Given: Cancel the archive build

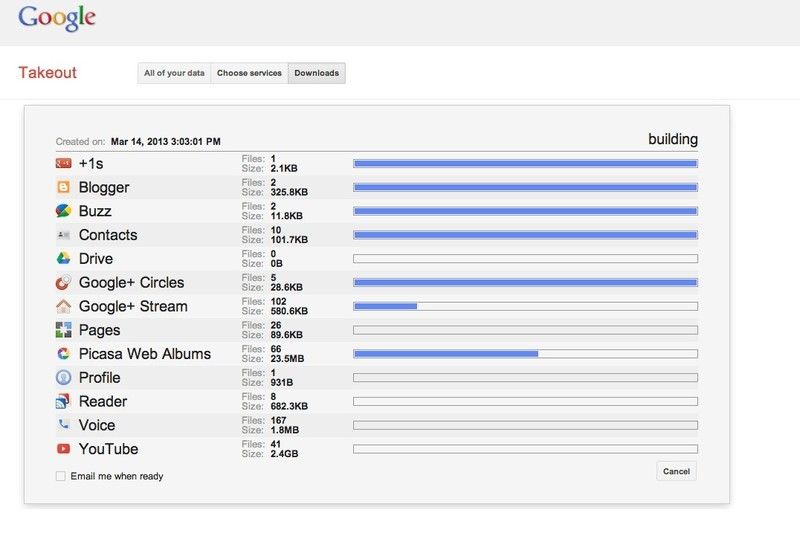Looking at the screenshot, I should point(676,471).
